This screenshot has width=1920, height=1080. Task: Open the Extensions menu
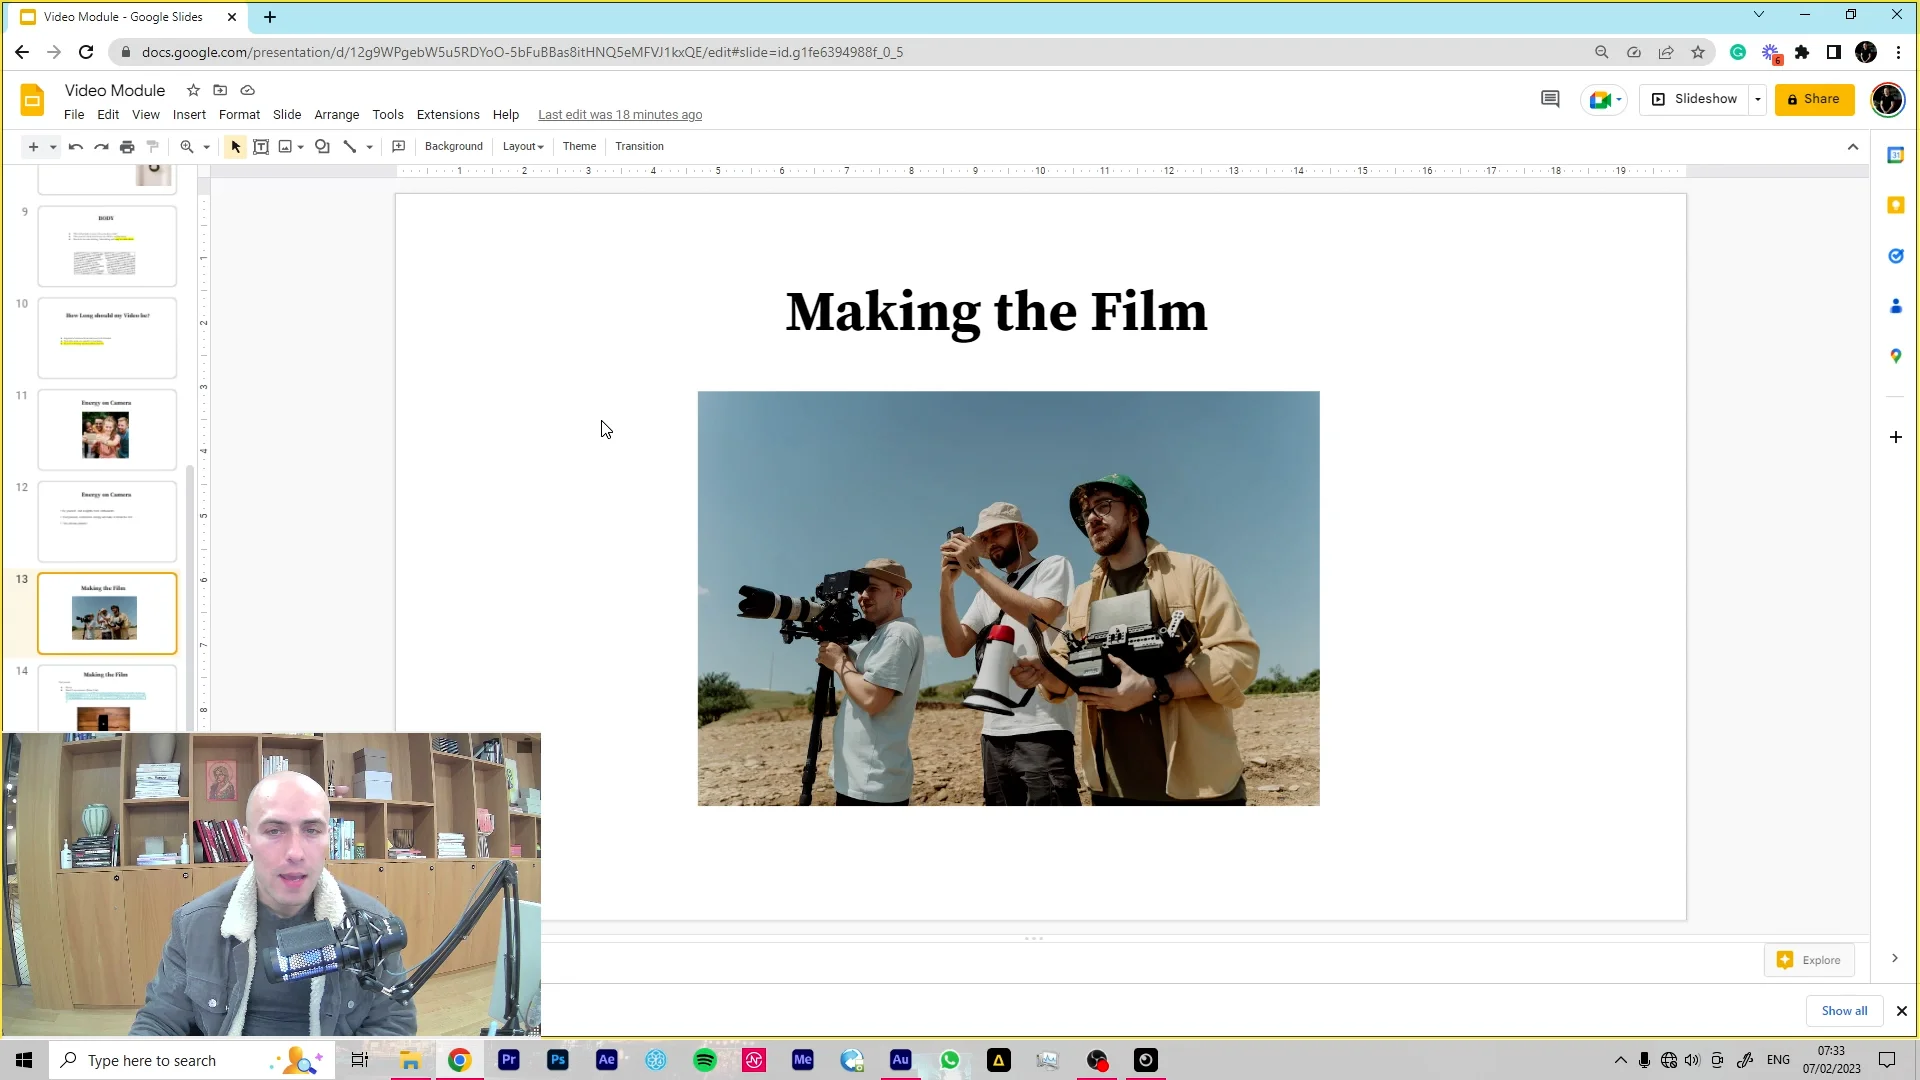click(x=448, y=115)
